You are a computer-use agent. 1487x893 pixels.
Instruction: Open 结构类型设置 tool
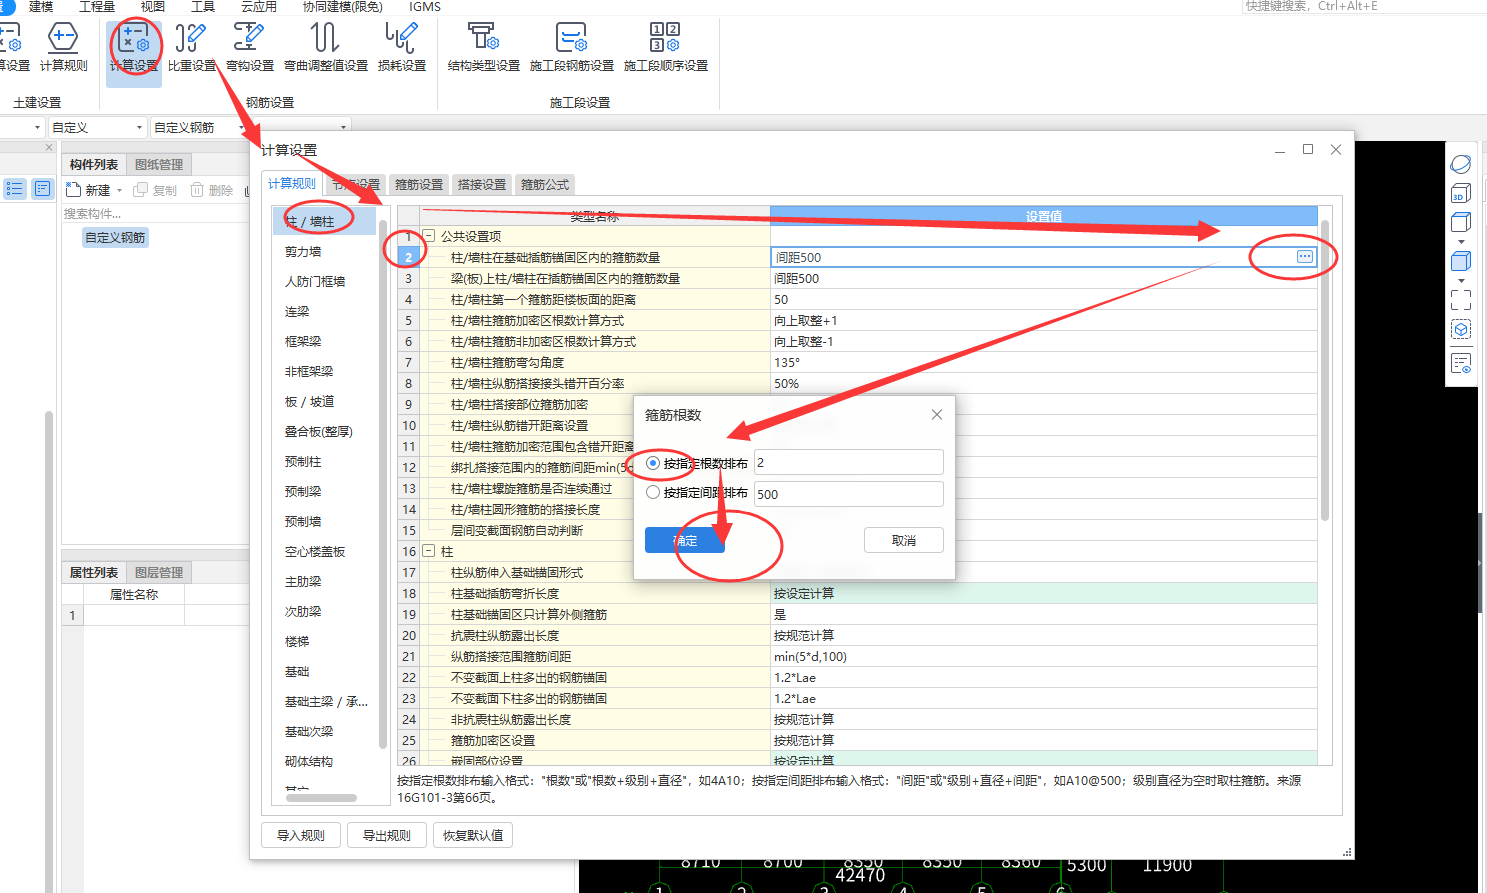pos(484,48)
